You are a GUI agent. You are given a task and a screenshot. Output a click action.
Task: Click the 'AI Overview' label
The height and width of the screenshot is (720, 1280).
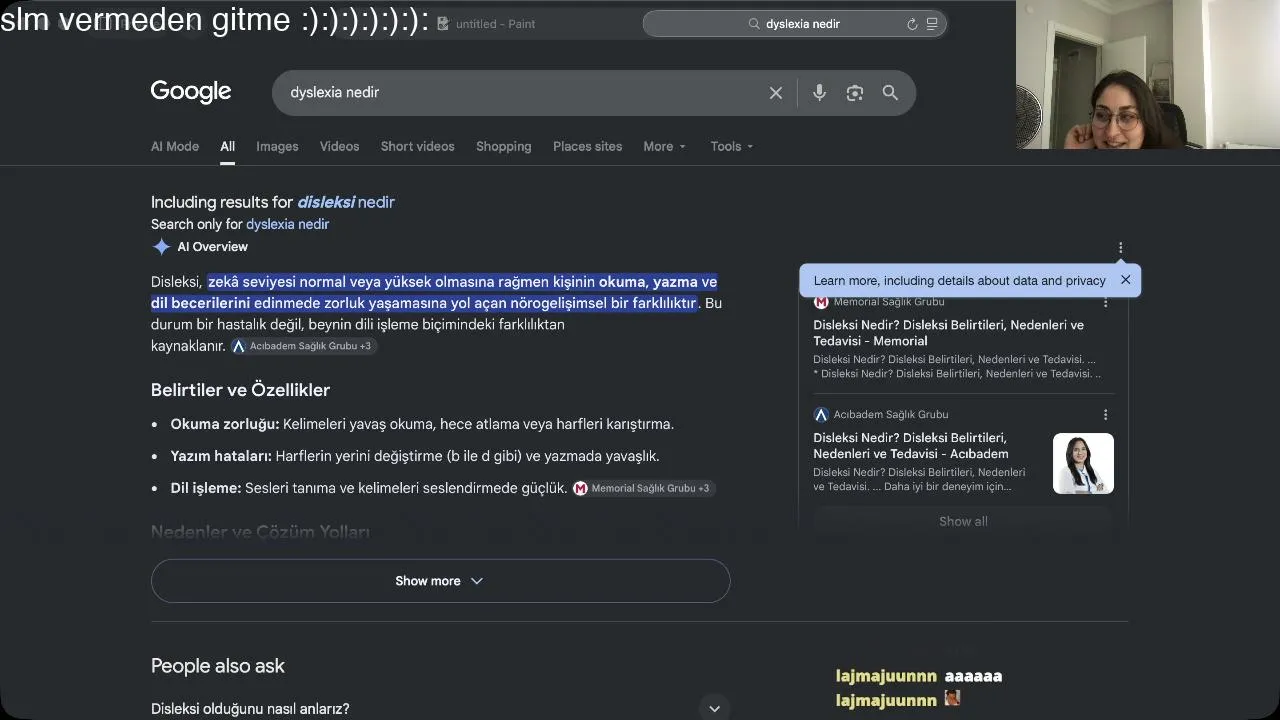[x=212, y=247]
